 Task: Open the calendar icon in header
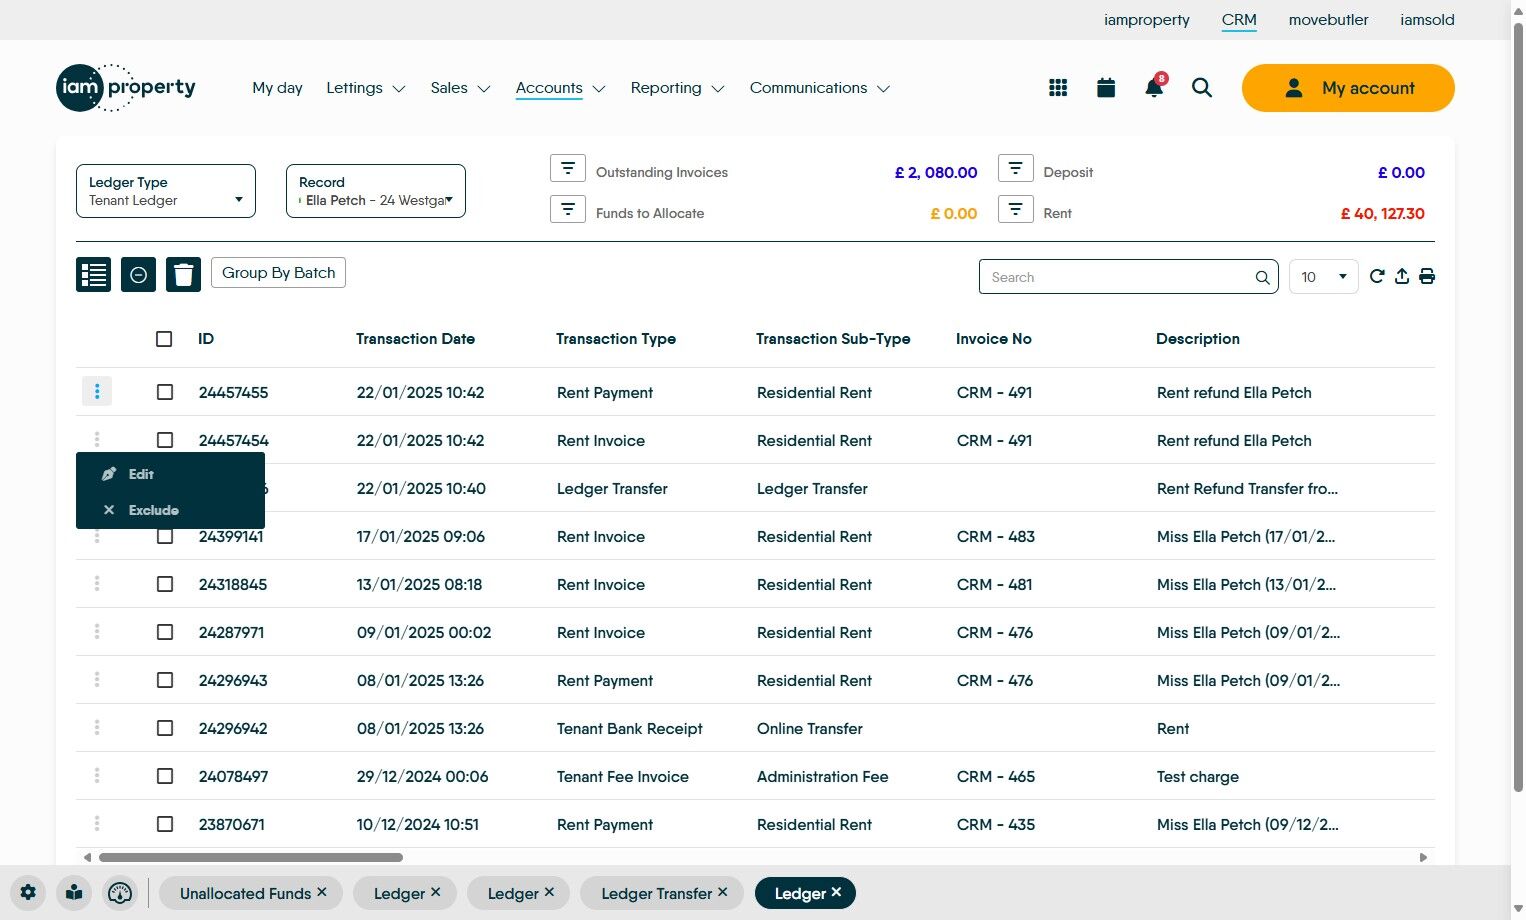[x=1106, y=88]
